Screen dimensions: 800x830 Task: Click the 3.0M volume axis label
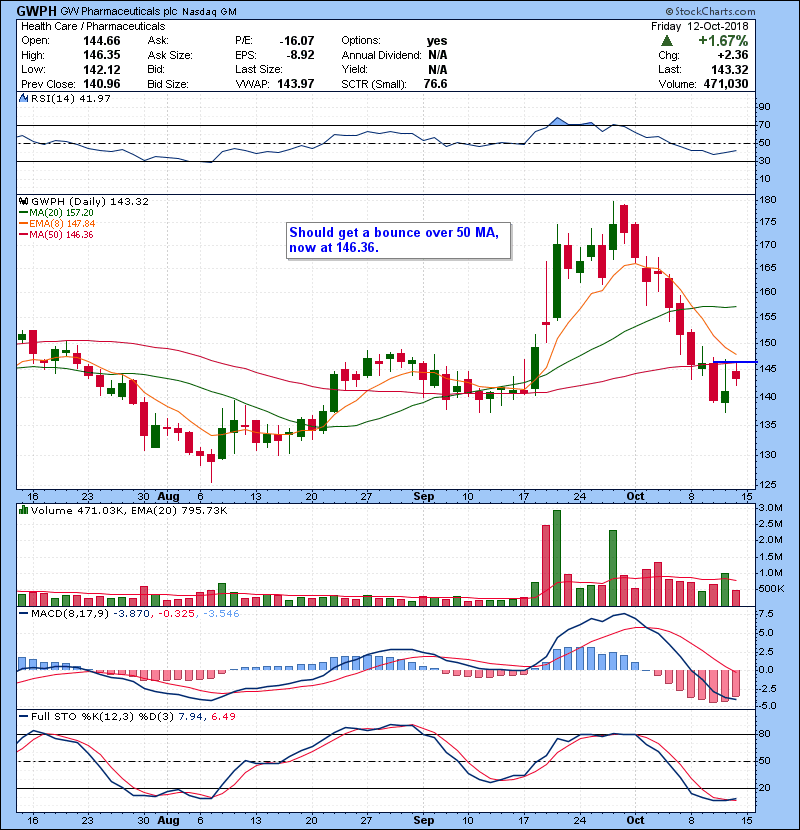coord(771,508)
